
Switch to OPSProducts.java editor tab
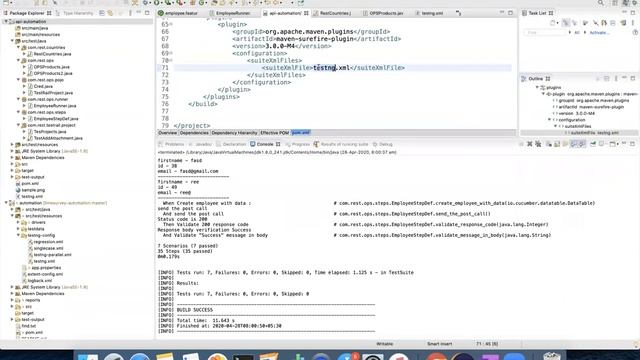[x=383, y=13]
